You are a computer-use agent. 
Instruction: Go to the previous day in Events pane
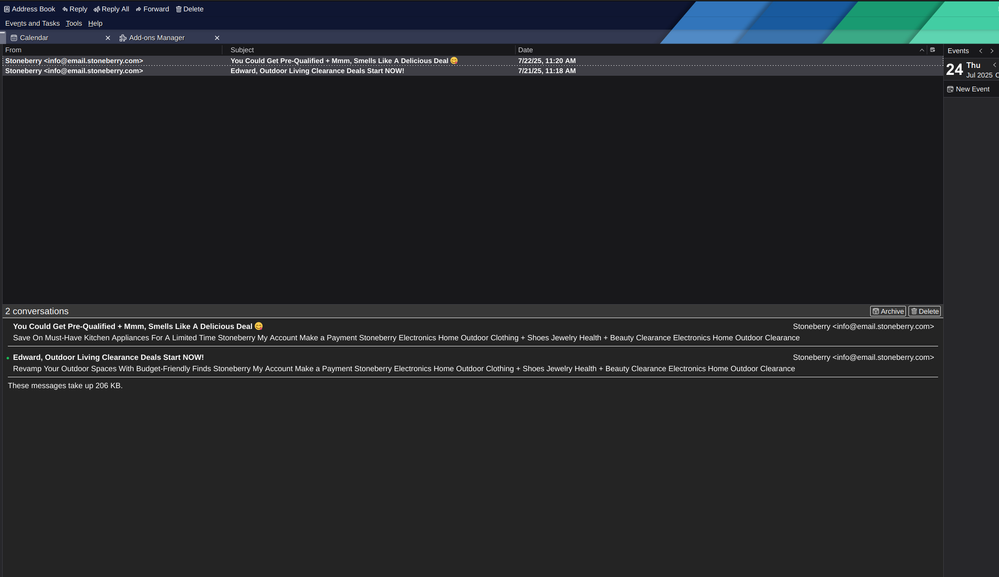coord(981,51)
